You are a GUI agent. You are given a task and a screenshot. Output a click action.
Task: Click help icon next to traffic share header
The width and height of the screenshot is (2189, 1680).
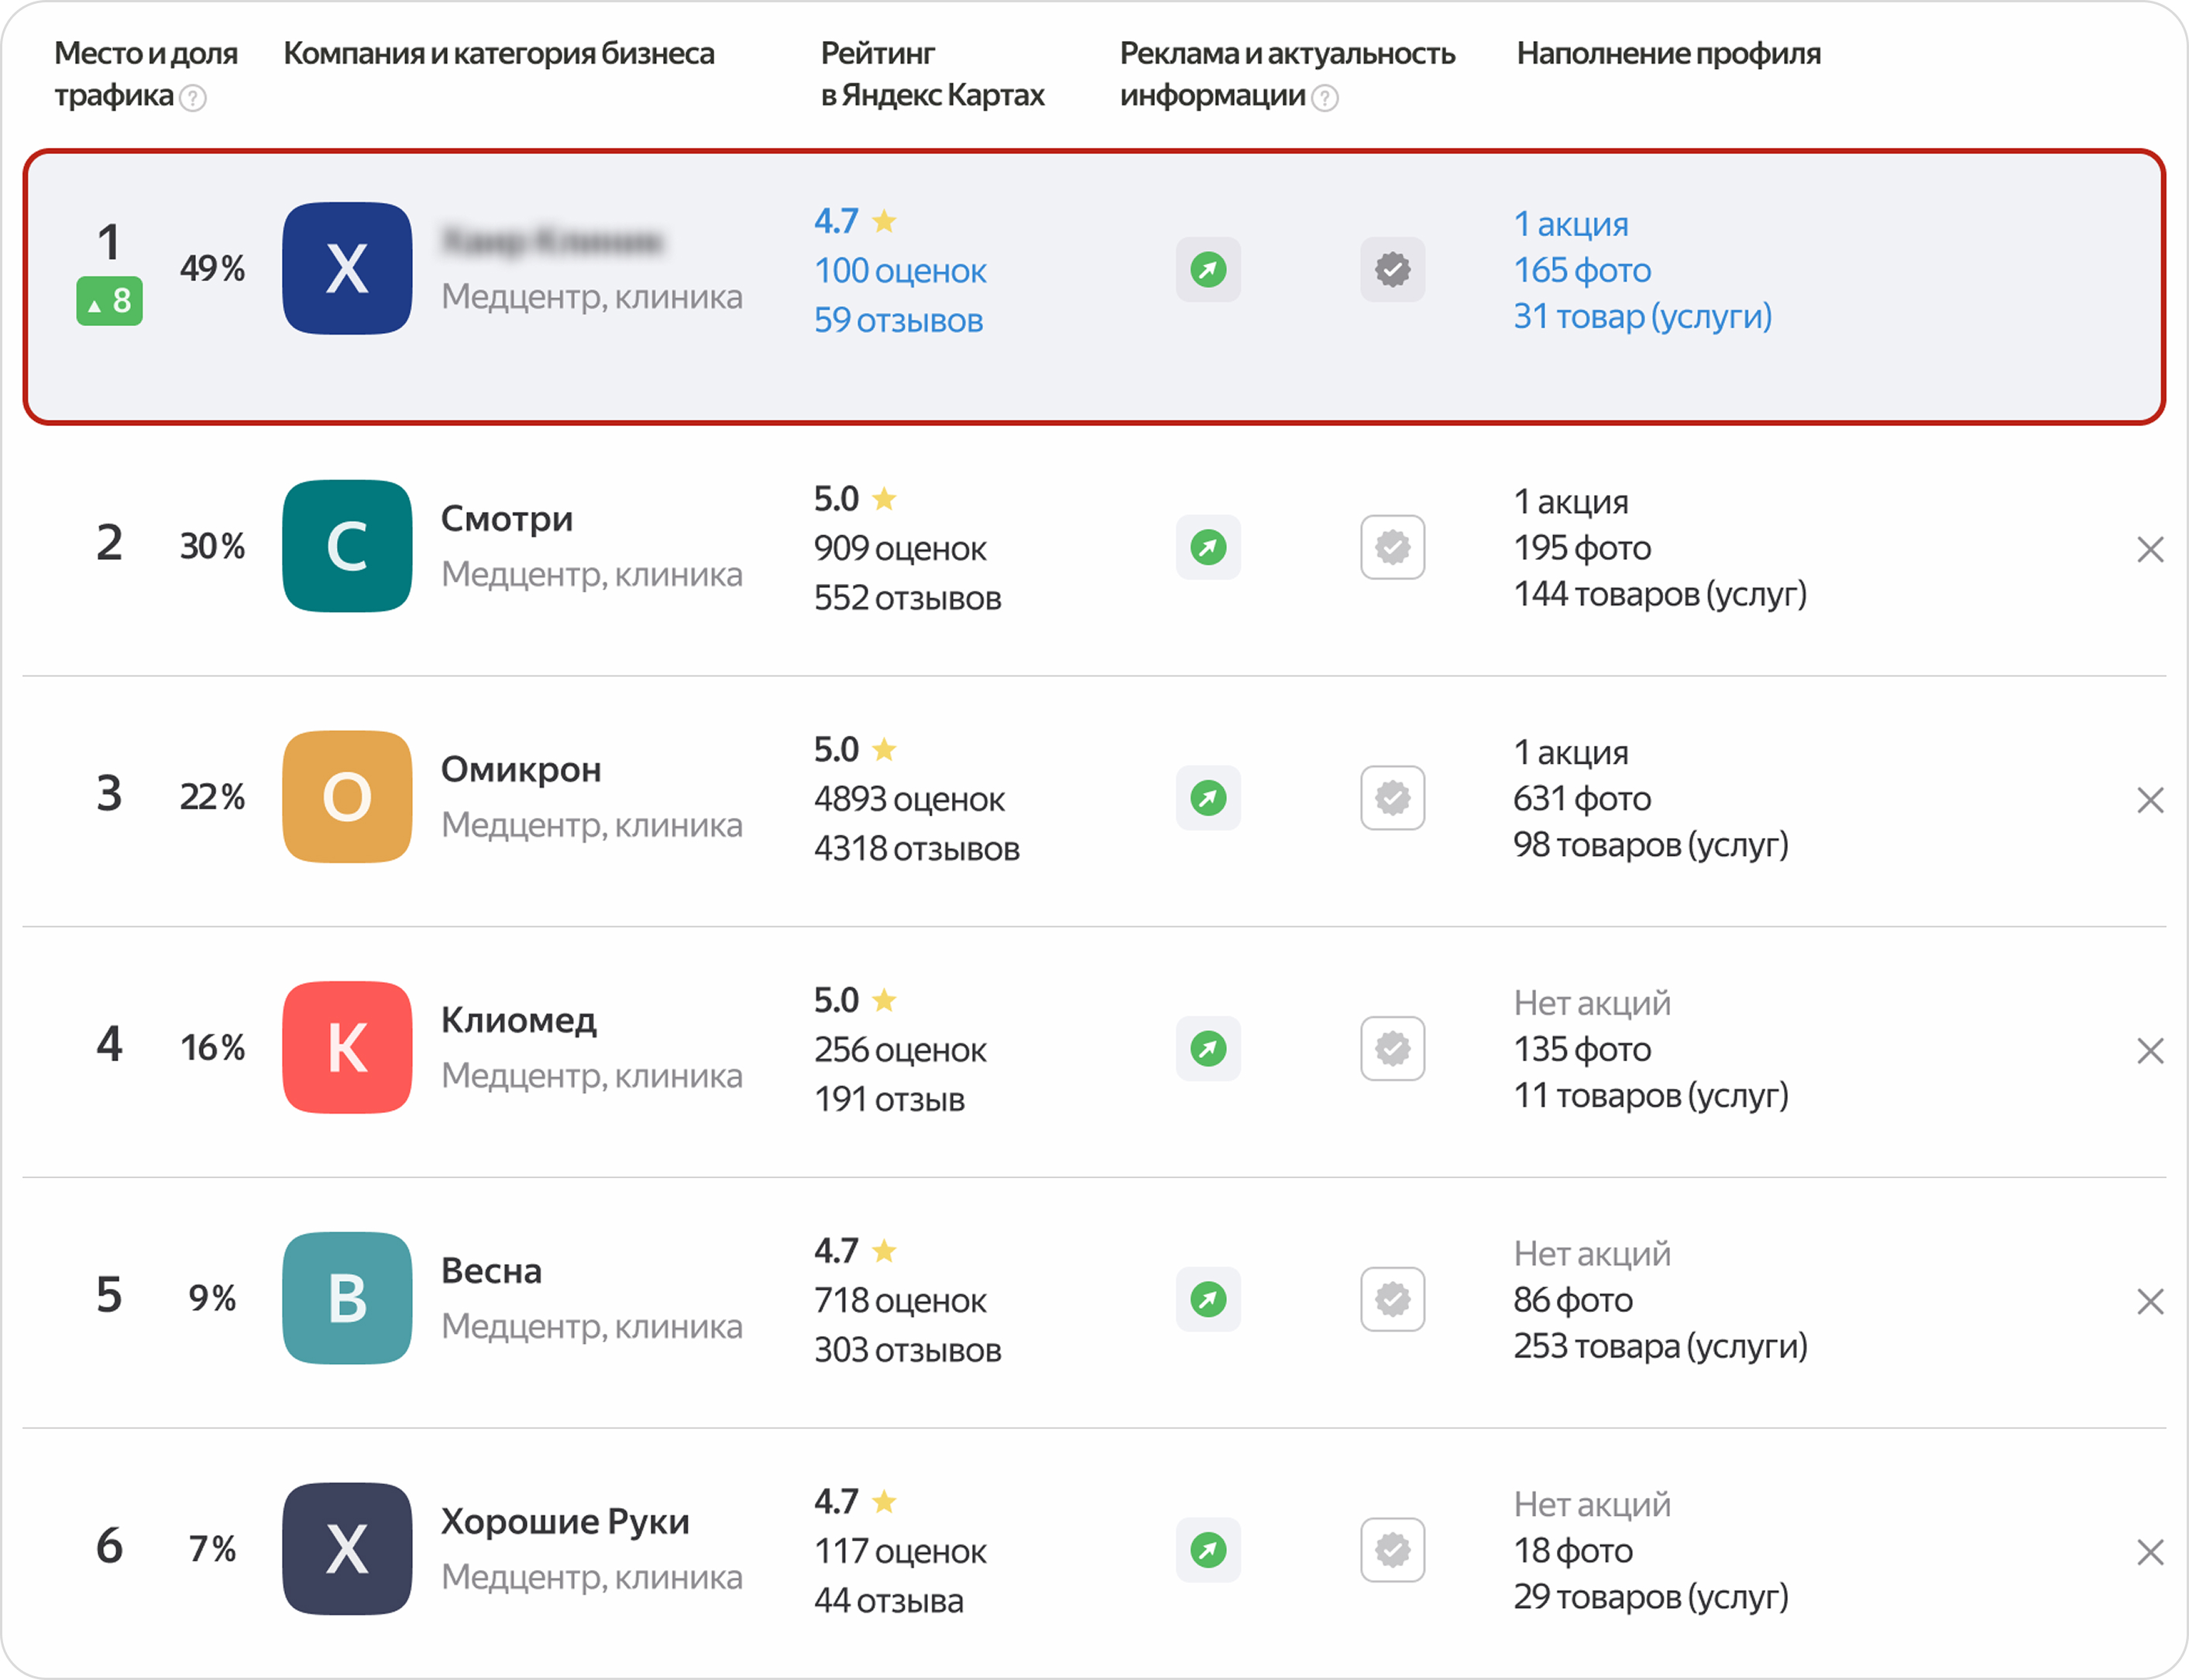point(193,98)
